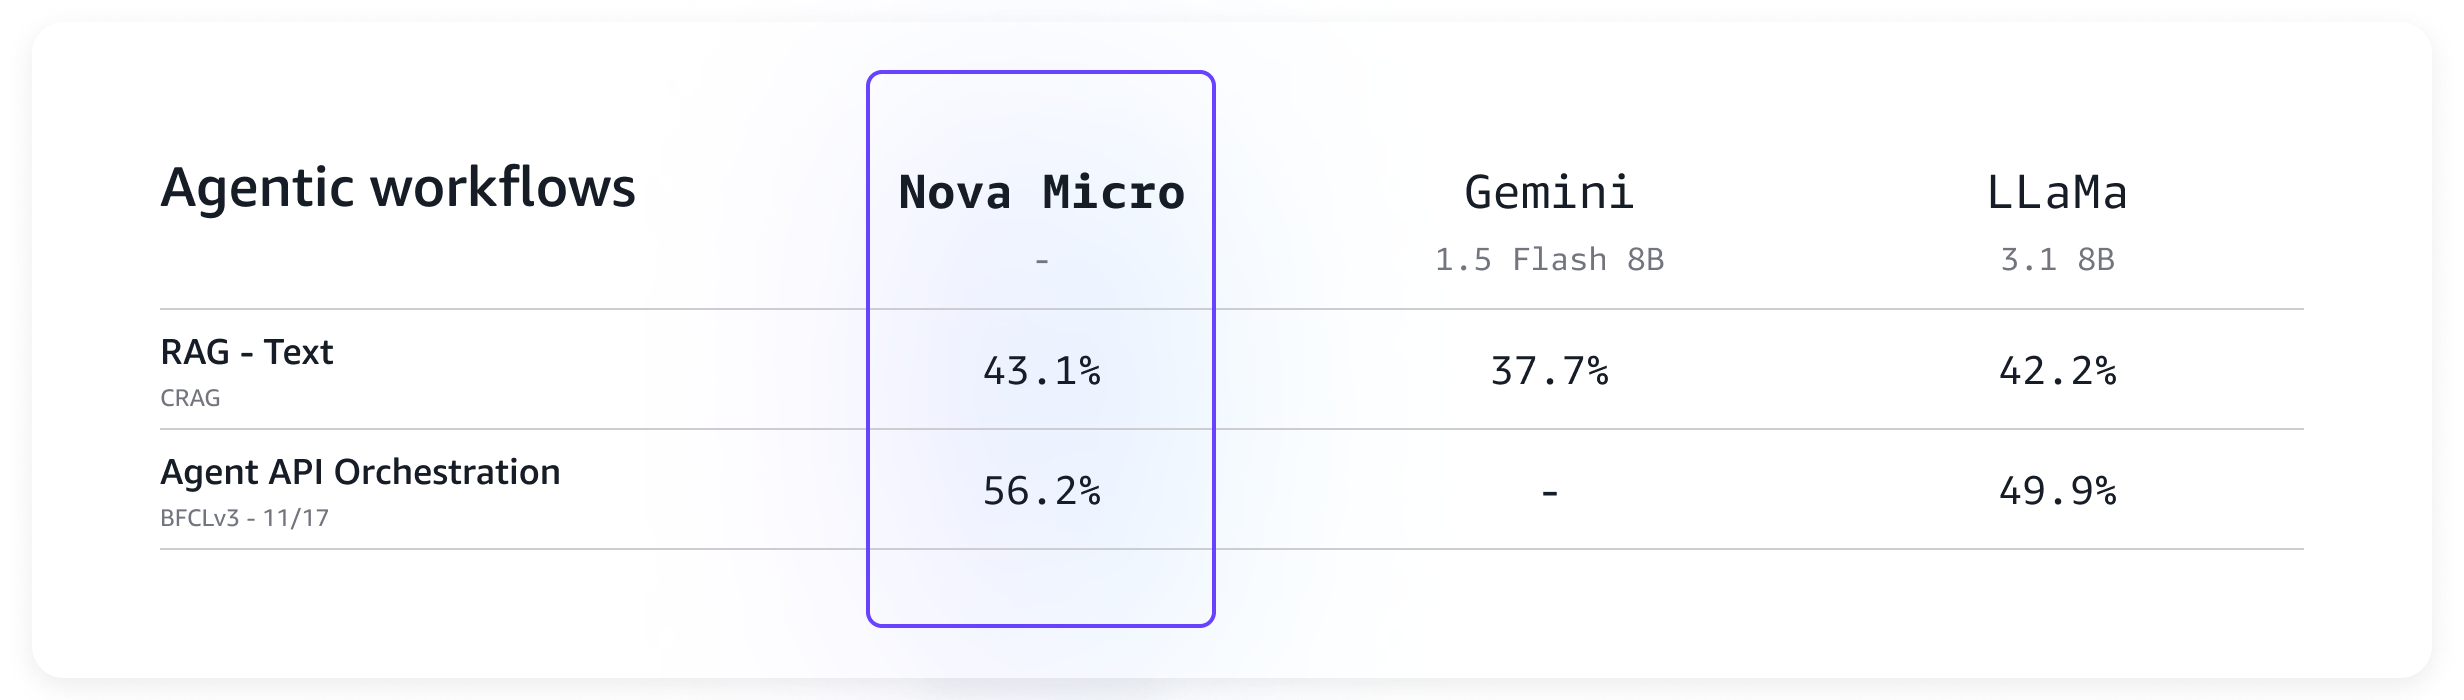Image resolution: width=2464 pixels, height=700 pixels.
Task: Select Nova Micro's 43.1% RAG score
Action: [x=1041, y=371]
